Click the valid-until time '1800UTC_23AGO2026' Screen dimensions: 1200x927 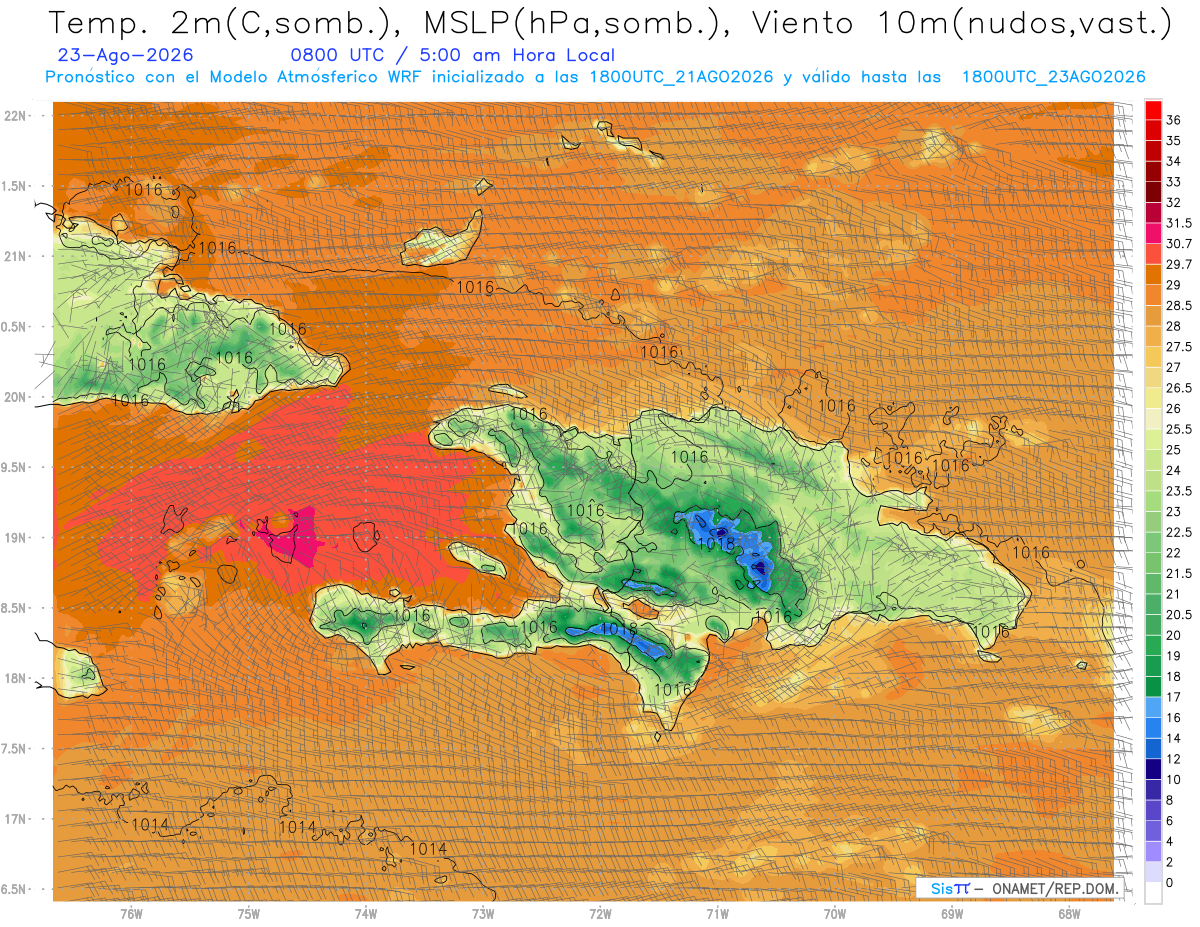(1053, 77)
